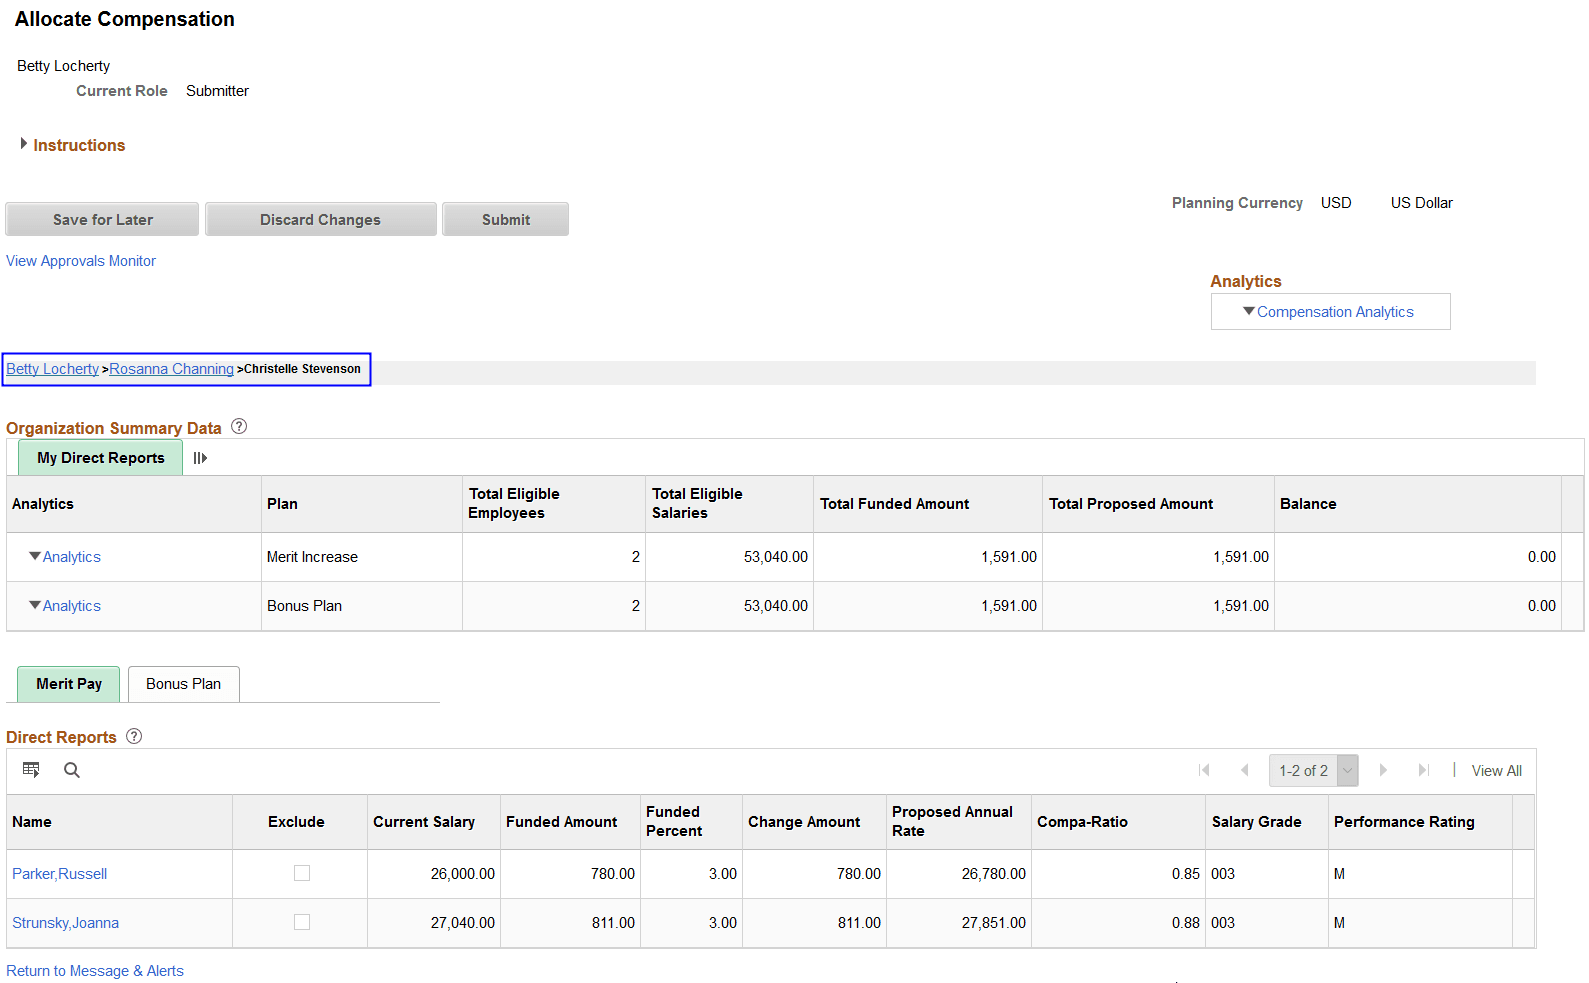Screen dimensions: 1589x983
Task: Click show all columns icon beside My Direct Reports
Action: 200,458
